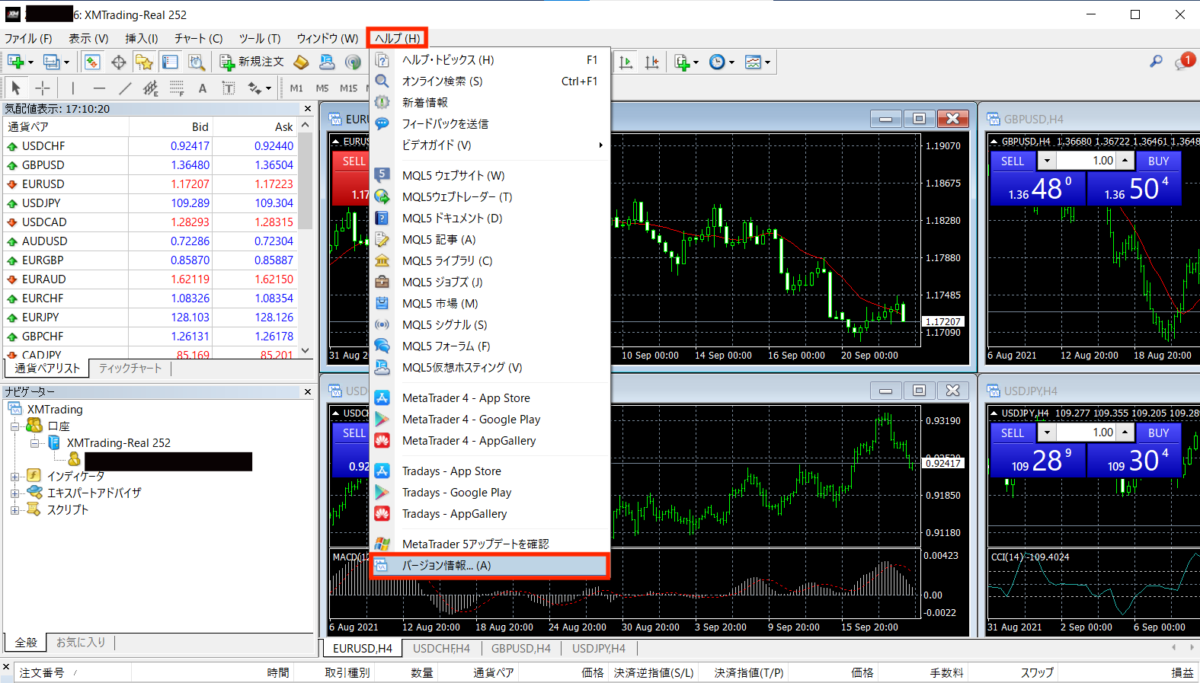Click BUY on the GBPUSD chart

[1158, 161]
